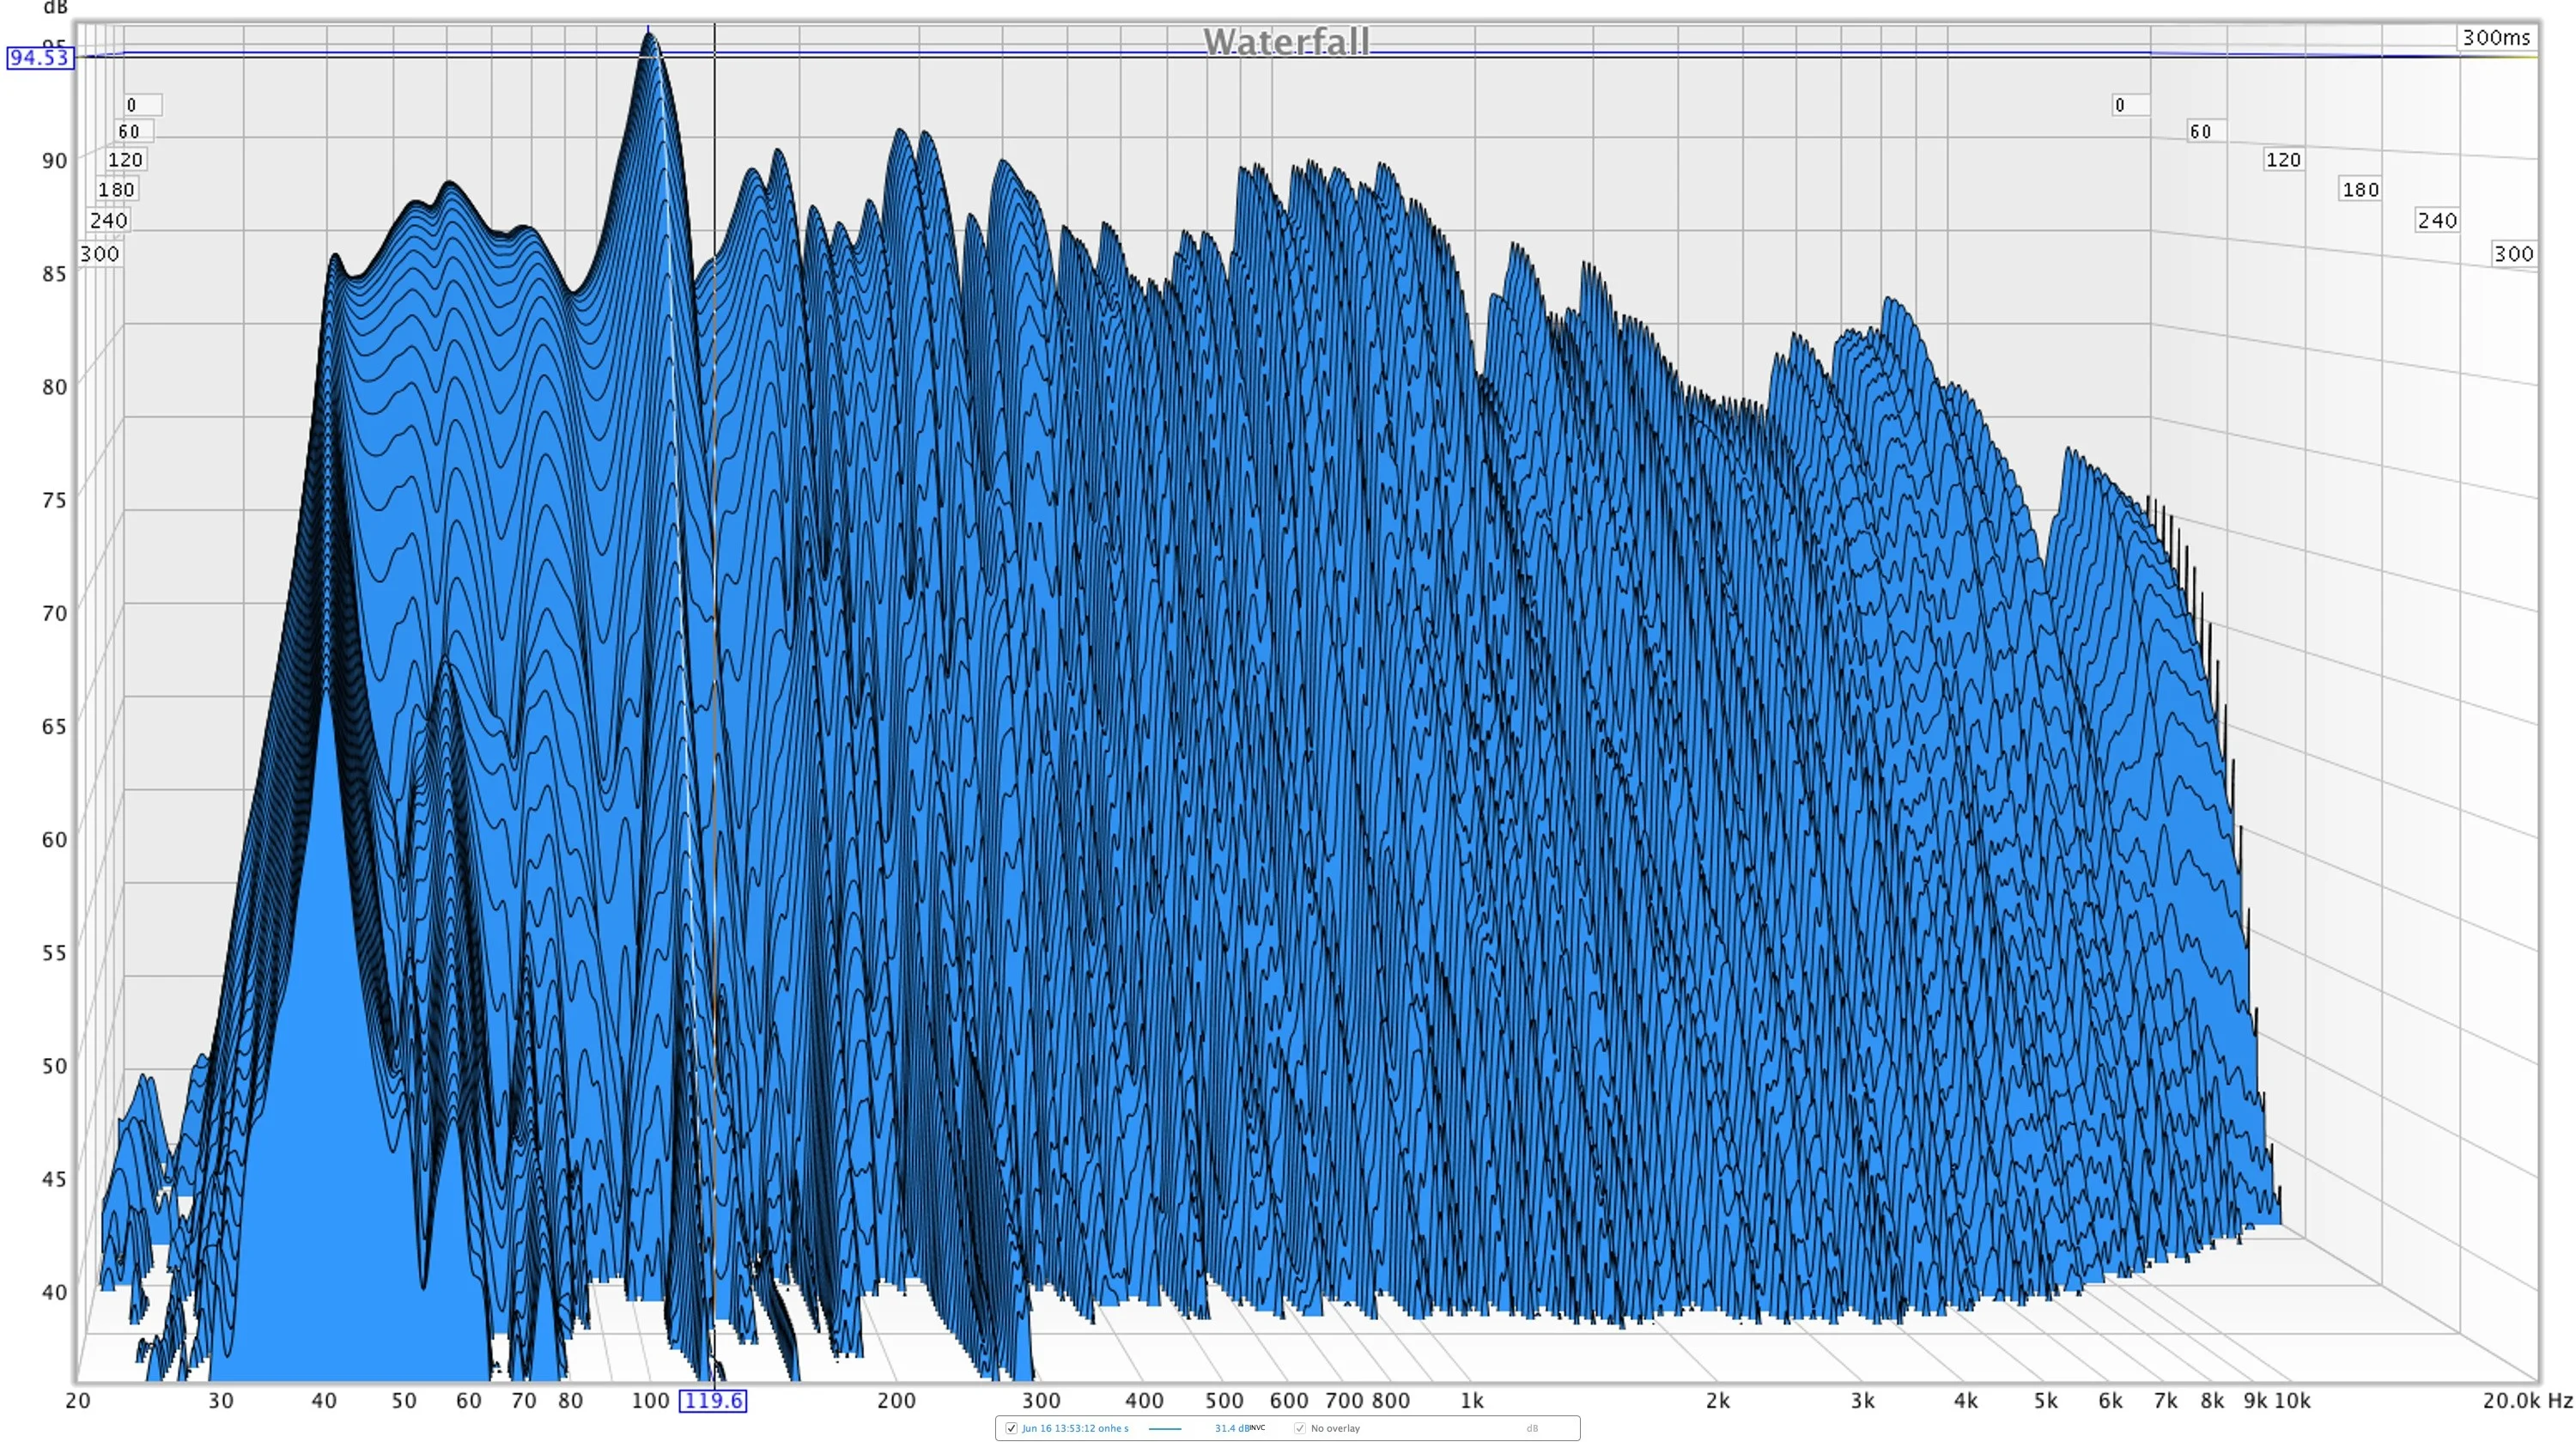Click the left-side '300' time axis label
The width and height of the screenshot is (2576, 1442).
pos(100,253)
